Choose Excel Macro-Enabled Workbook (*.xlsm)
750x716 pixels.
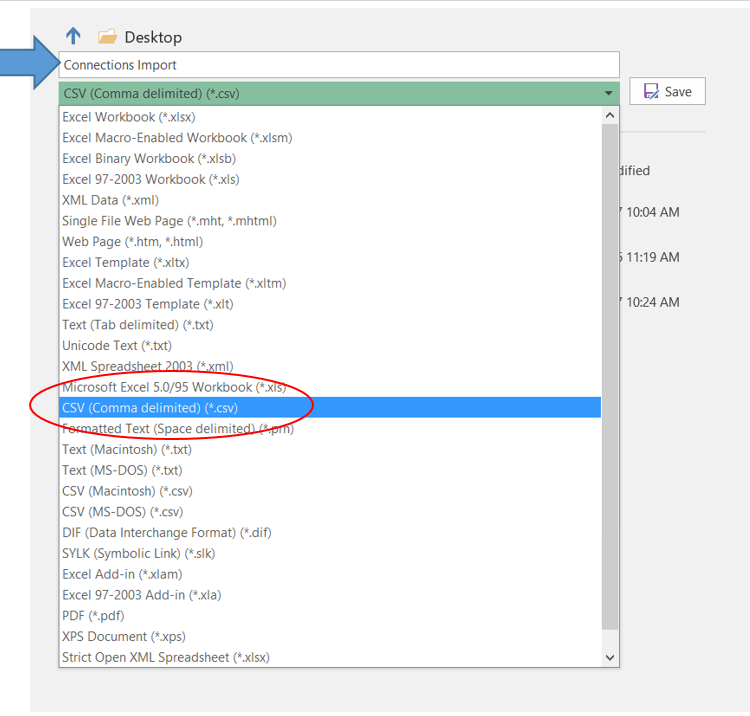(177, 138)
